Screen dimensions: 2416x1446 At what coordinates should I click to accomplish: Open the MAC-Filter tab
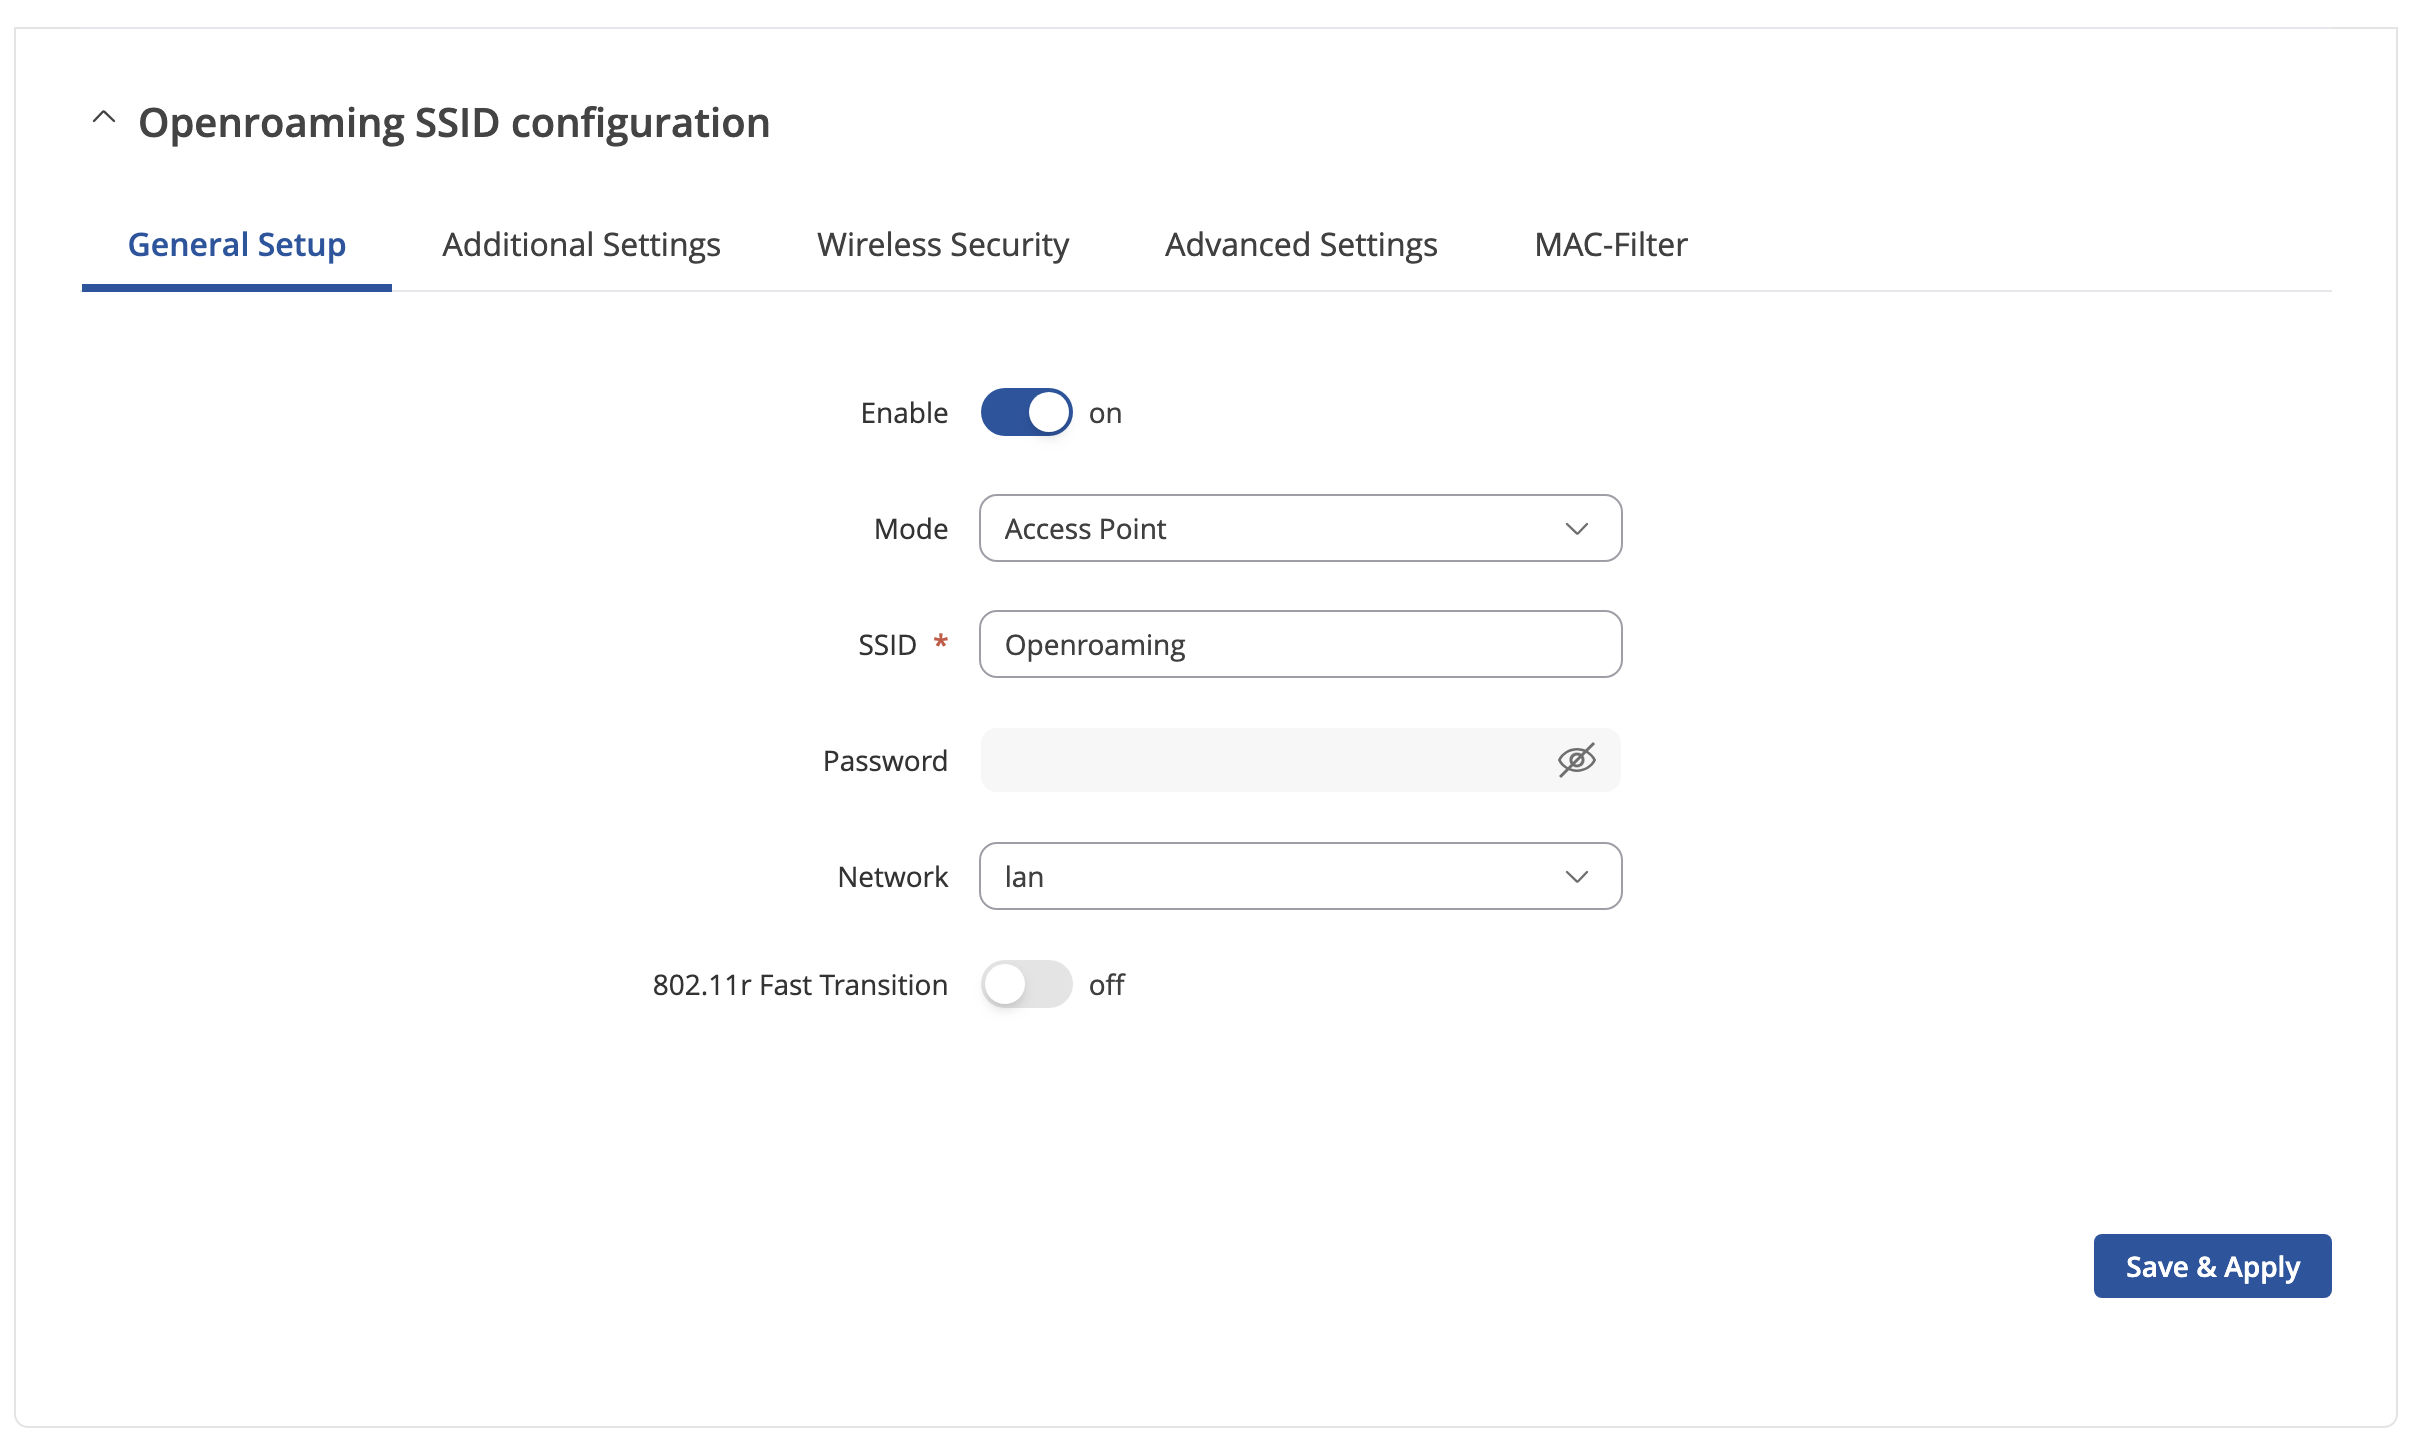click(x=1611, y=245)
